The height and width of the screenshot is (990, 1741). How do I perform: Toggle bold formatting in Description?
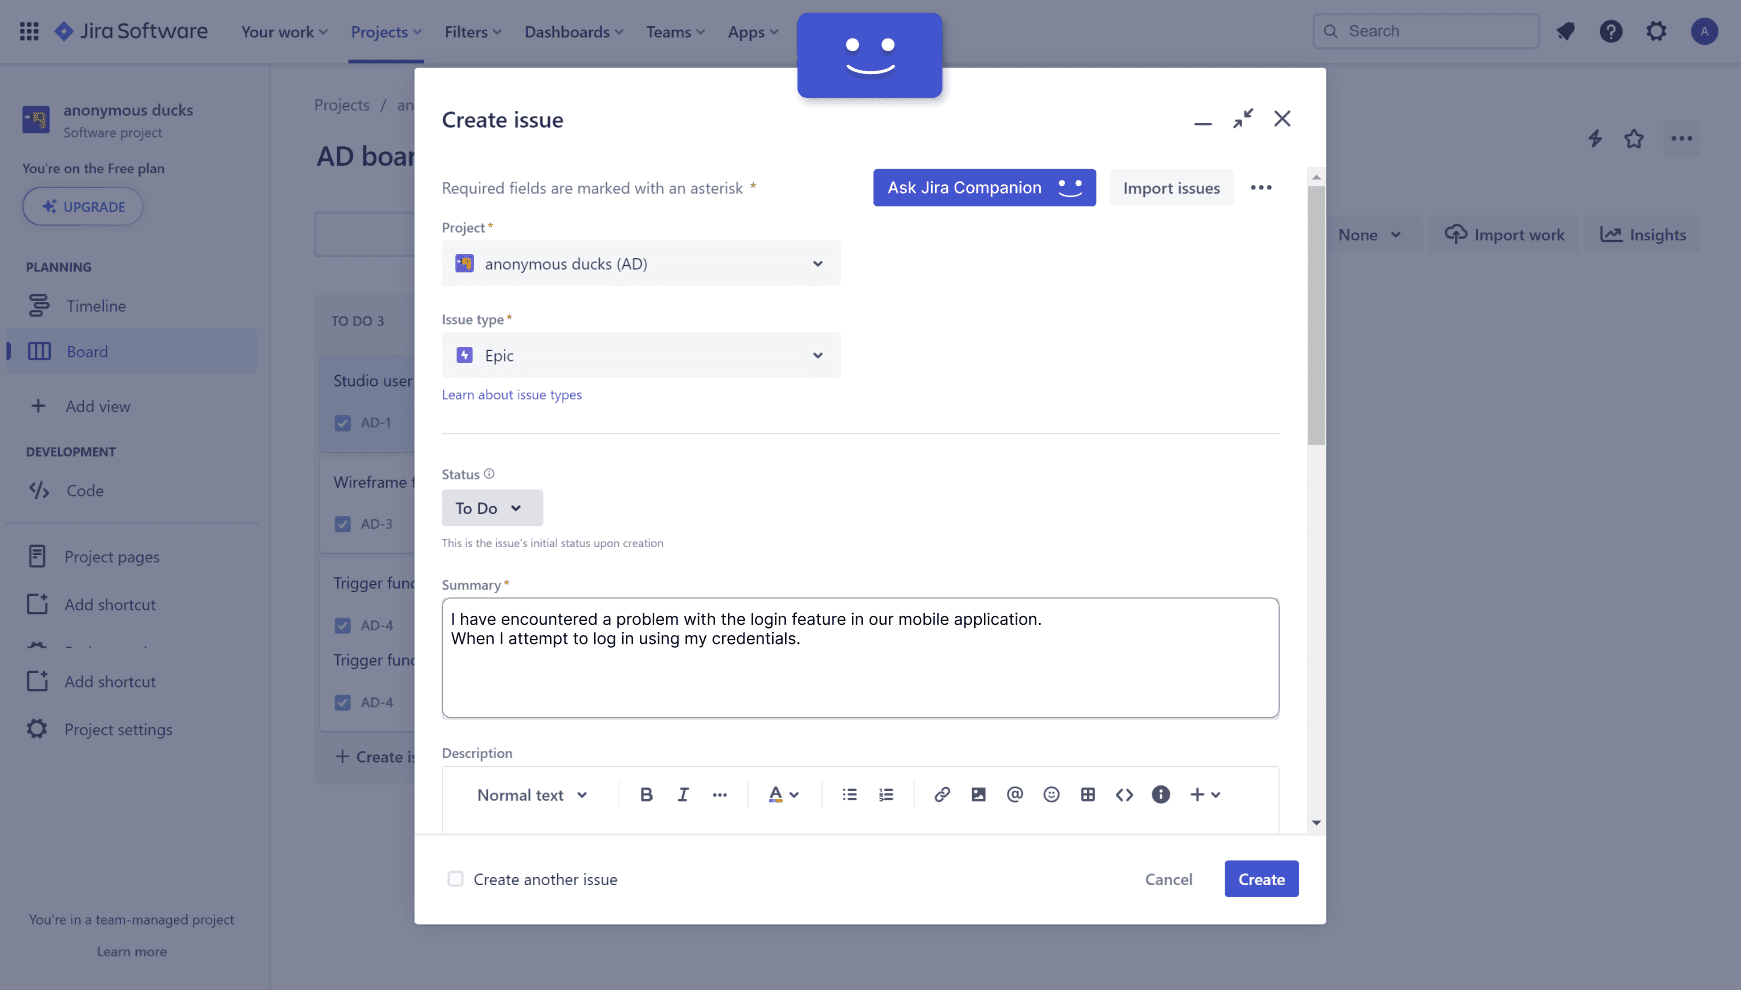point(647,795)
